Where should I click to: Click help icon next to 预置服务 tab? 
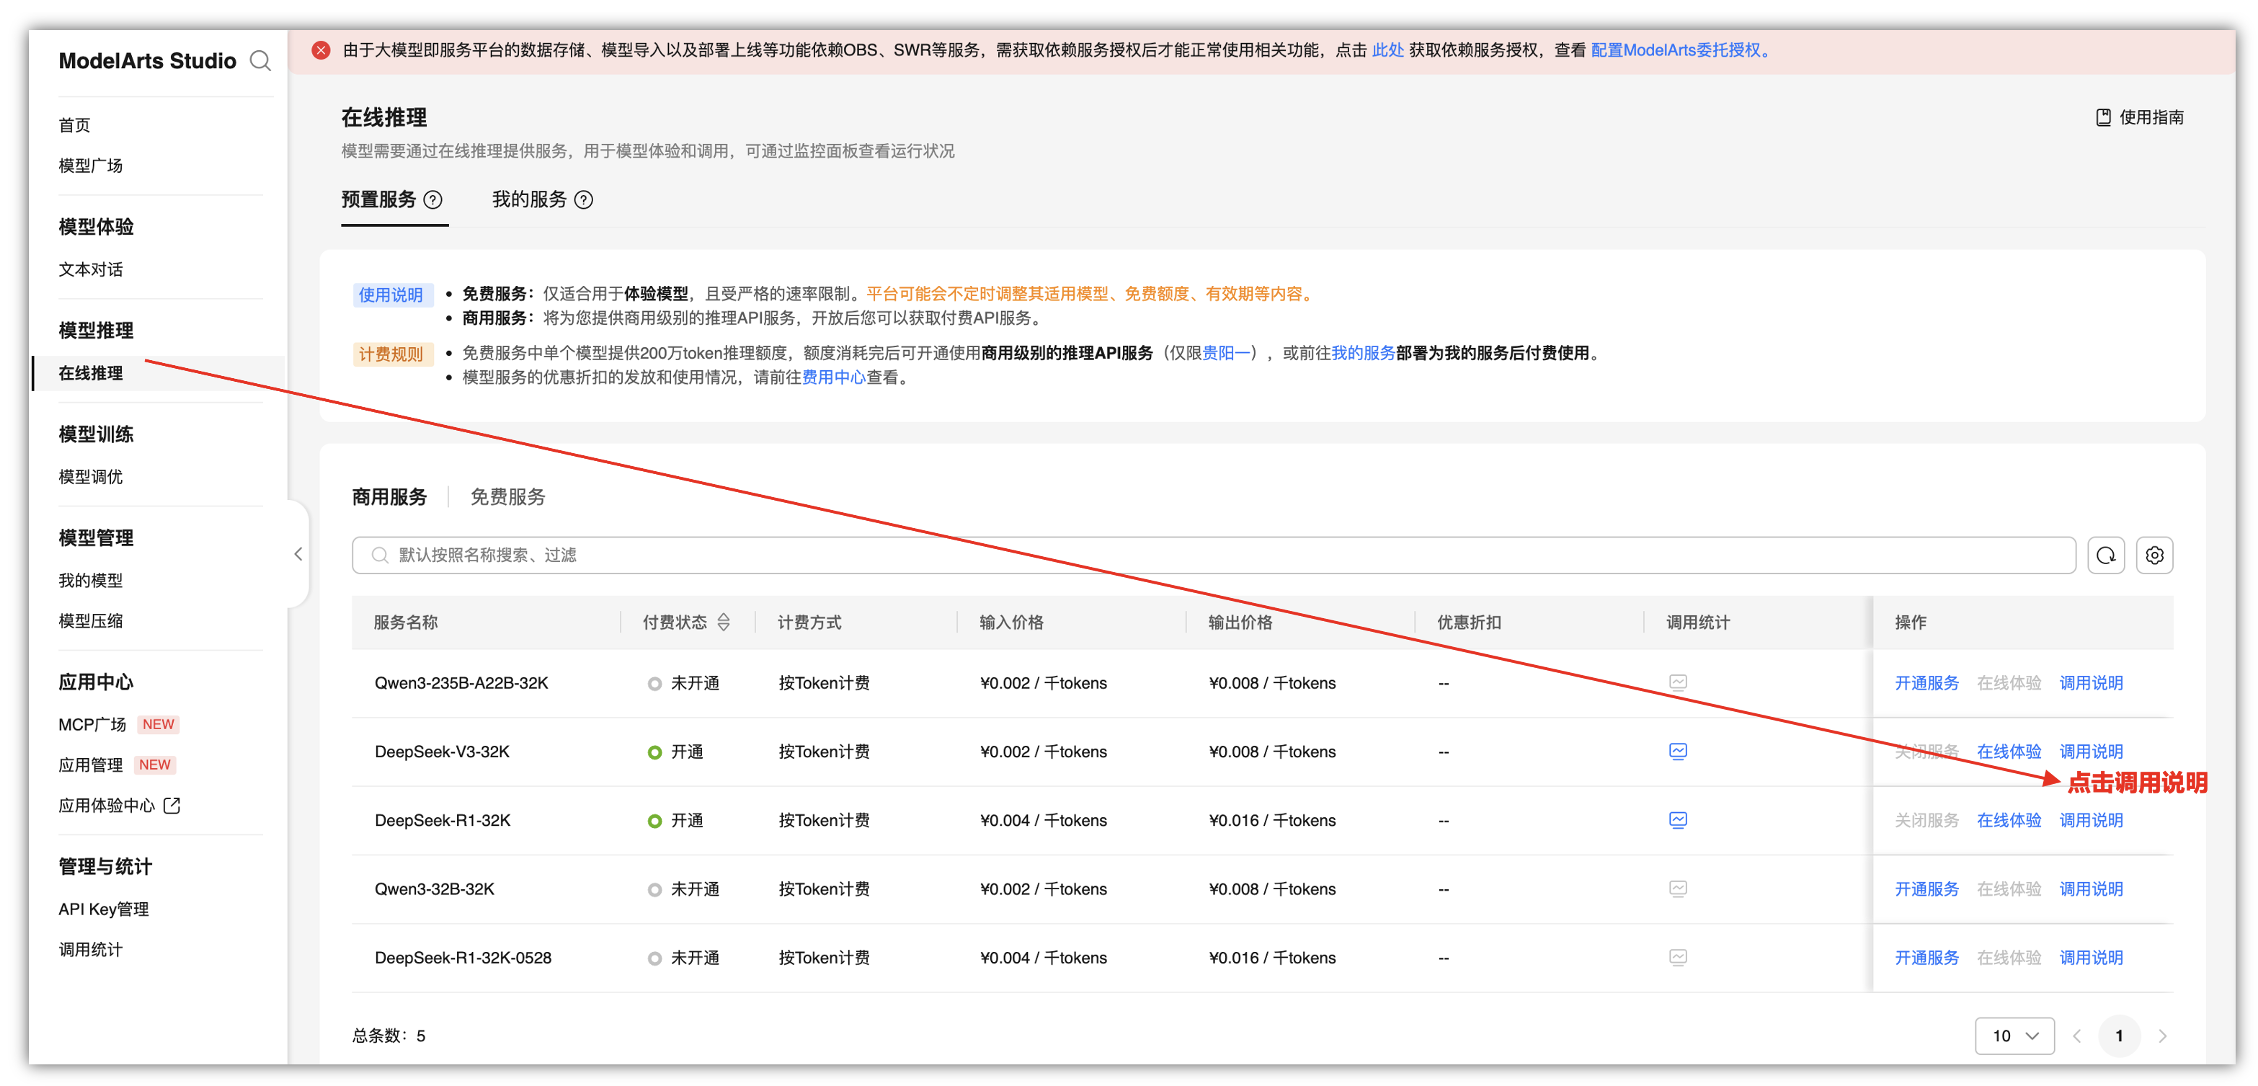(x=433, y=200)
